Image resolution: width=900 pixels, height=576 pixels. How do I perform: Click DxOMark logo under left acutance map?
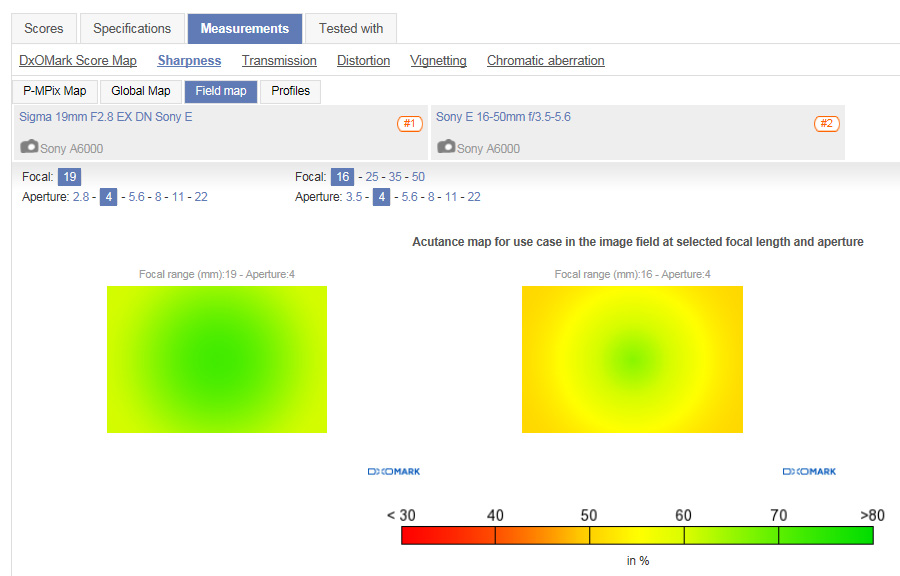pyautogui.click(x=394, y=471)
